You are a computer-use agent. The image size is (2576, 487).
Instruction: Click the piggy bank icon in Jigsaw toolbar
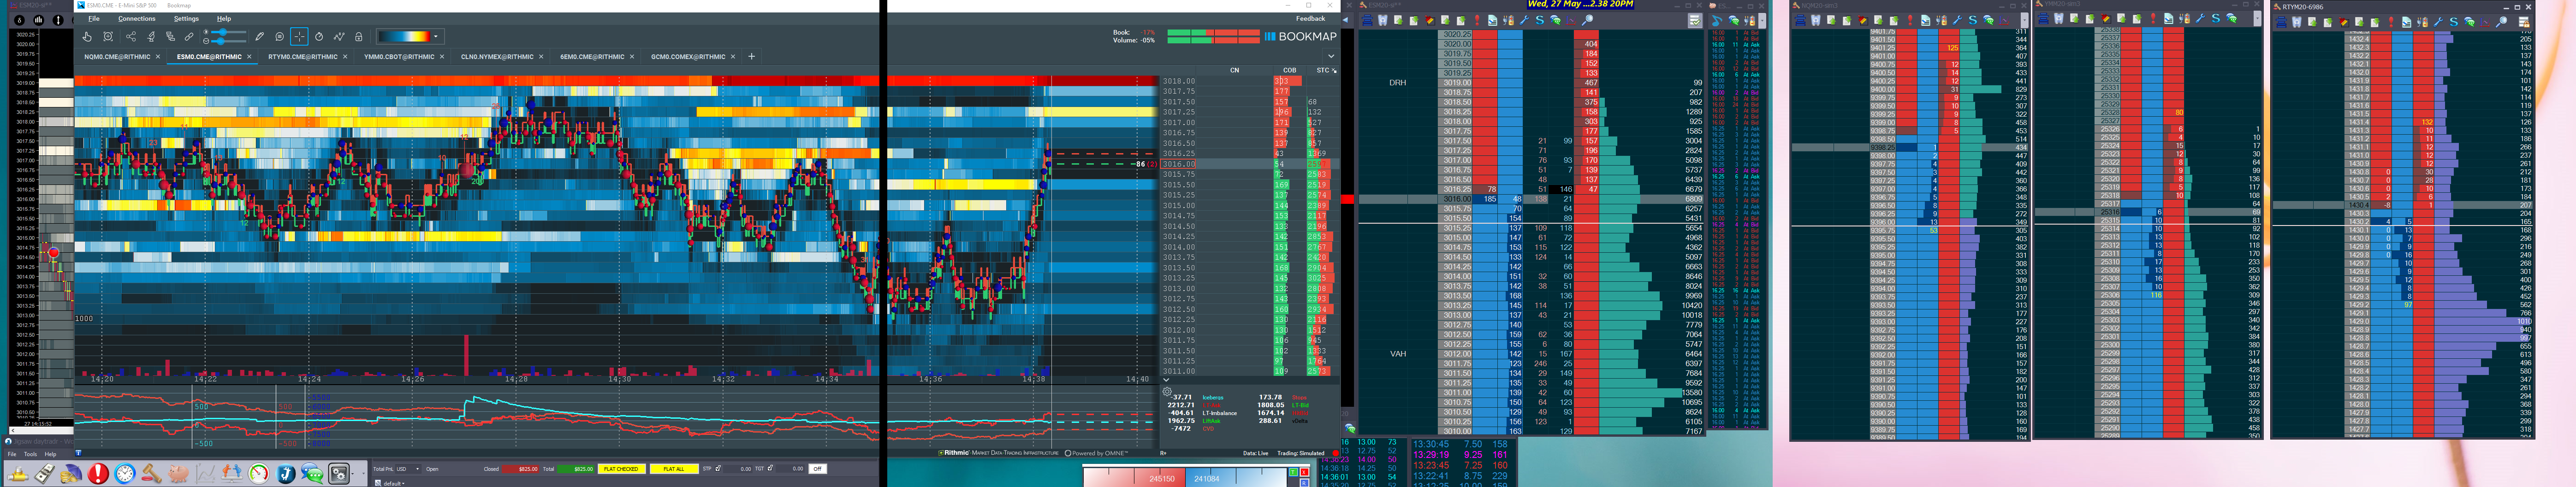pos(179,474)
